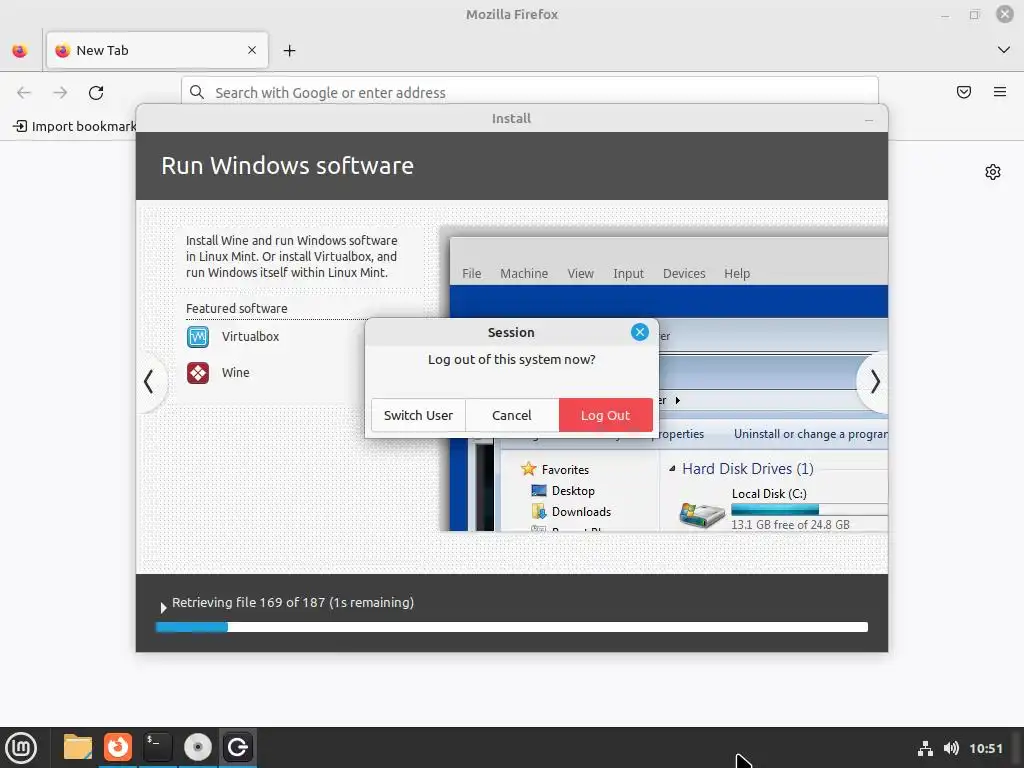Click the disc installer icon in taskbar

tap(197, 747)
